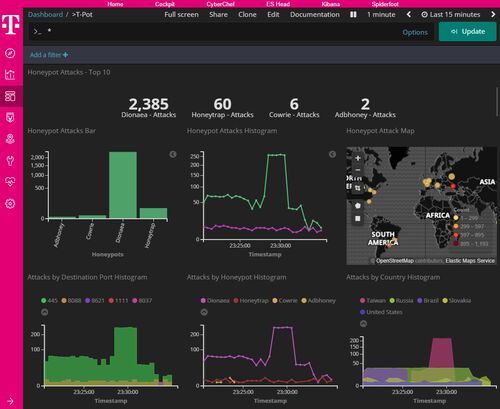This screenshot has width=500, height=409.
Task: Select the draw polygon map tool
Action: click(x=358, y=205)
